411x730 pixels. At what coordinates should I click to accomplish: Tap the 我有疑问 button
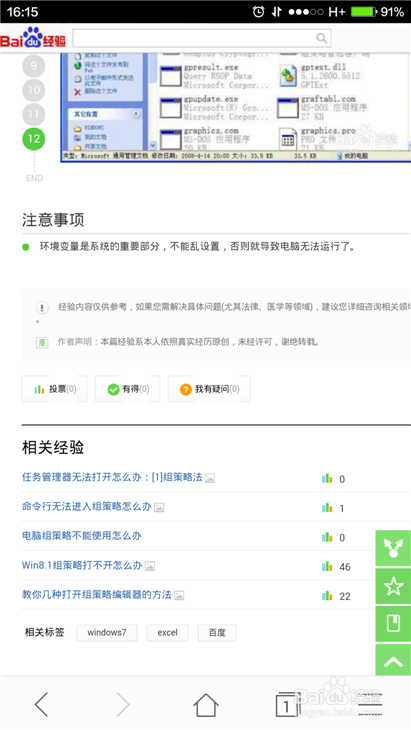[x=209, y=389]
